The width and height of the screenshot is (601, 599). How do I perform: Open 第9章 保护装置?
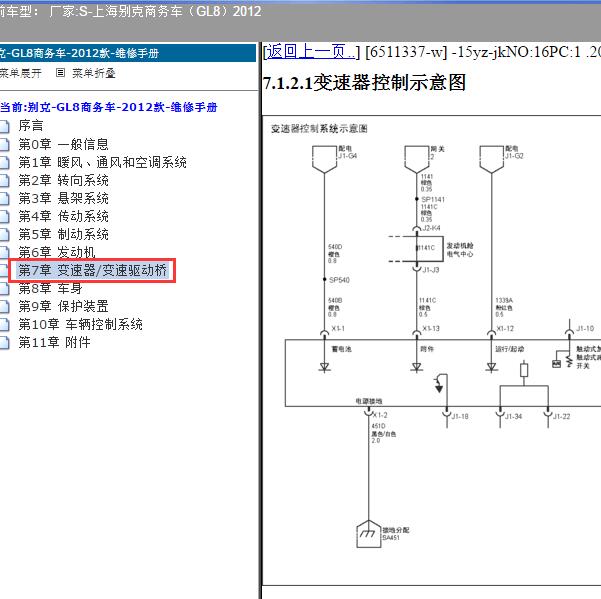point(64,306)
